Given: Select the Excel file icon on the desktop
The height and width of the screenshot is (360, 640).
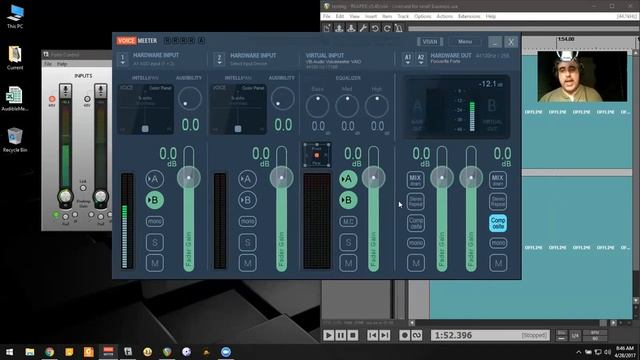Looking at the screenshot, I should [15, 99].
